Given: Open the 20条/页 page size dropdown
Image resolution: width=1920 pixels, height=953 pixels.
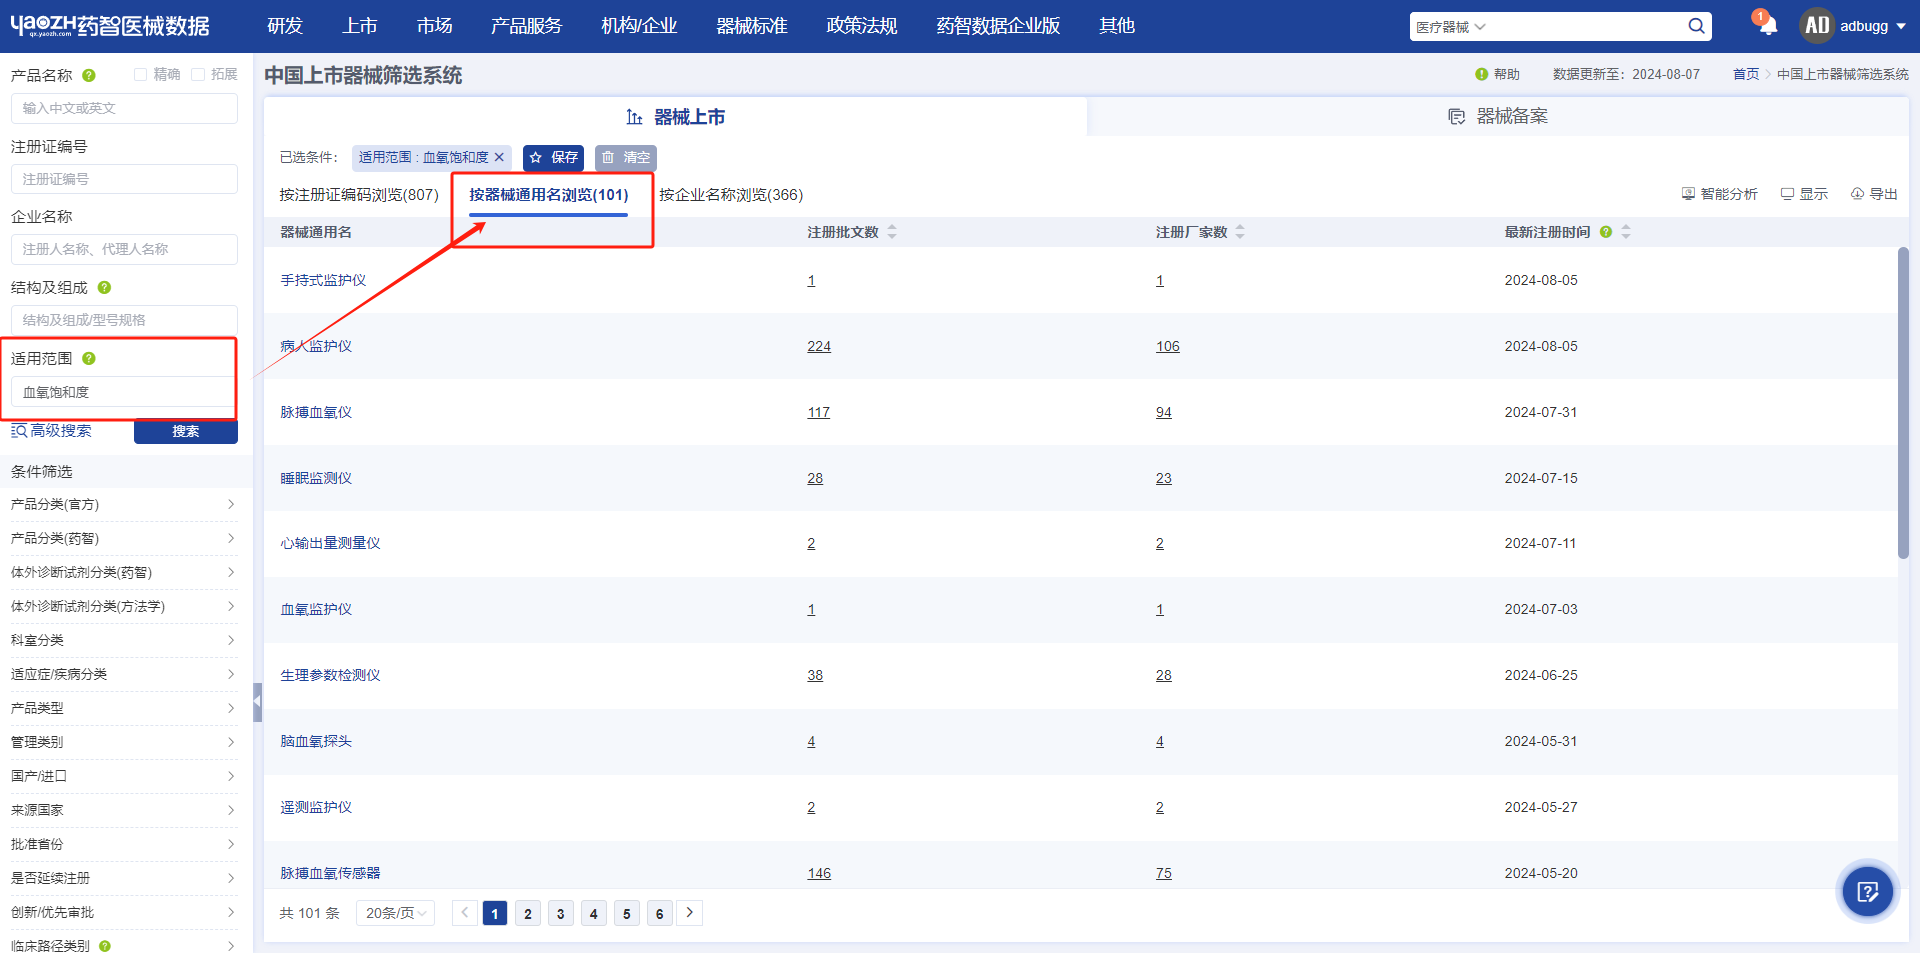Looking at the screenshot, I should [x=396, y=913].
